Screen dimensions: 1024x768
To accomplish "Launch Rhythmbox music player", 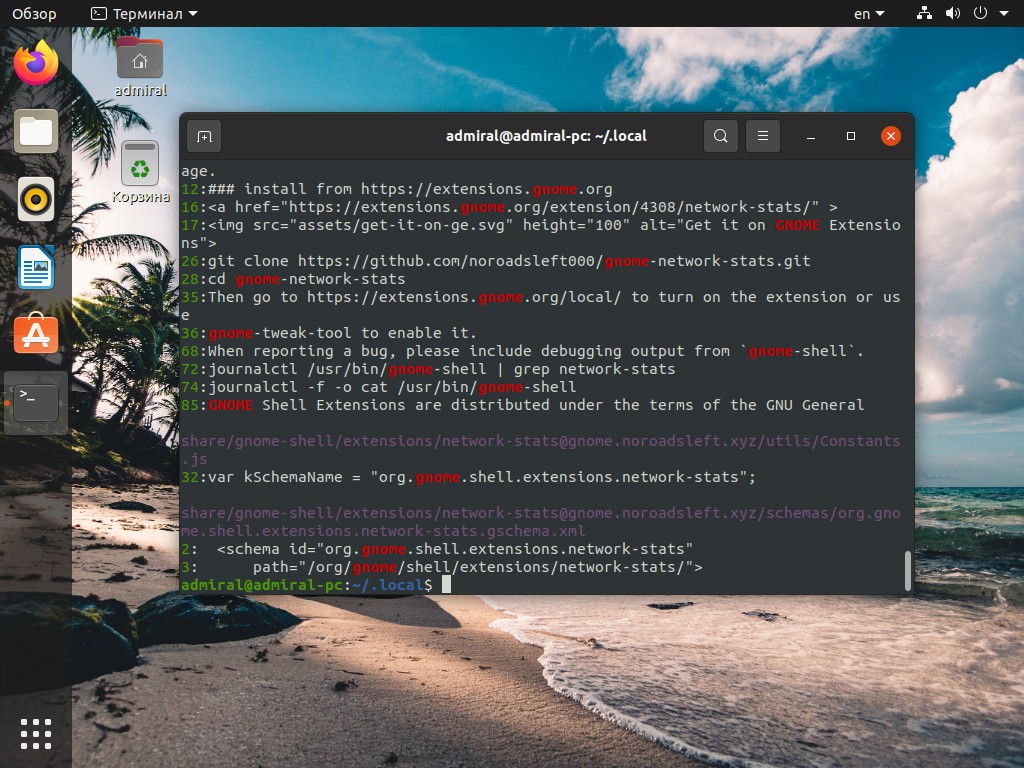I will (36, 199).
